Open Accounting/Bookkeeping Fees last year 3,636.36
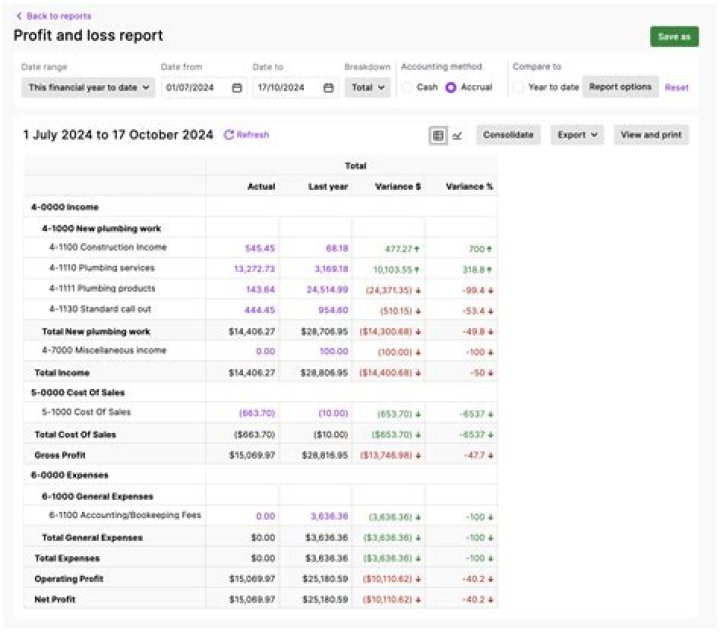Viewport: 720px width, 632px height. point(329,517)
